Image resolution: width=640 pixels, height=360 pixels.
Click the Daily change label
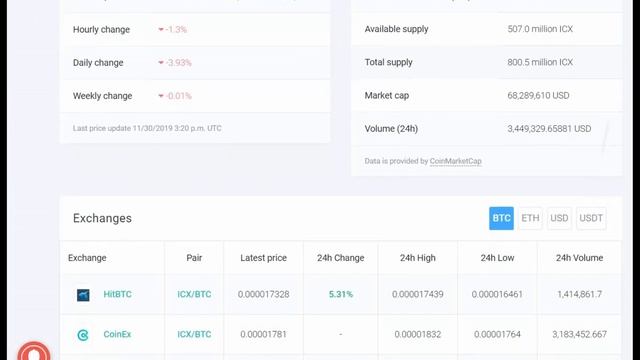pos(98,63)
